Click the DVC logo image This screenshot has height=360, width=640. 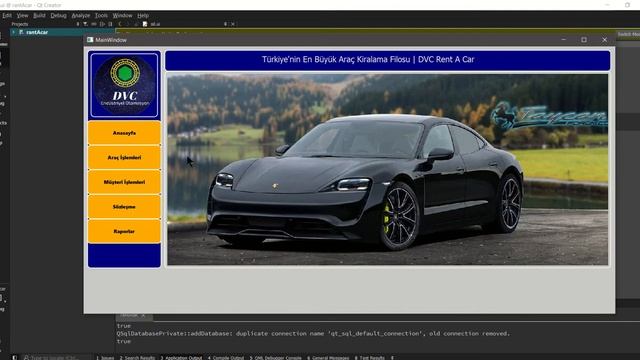[x=124, y=85]
